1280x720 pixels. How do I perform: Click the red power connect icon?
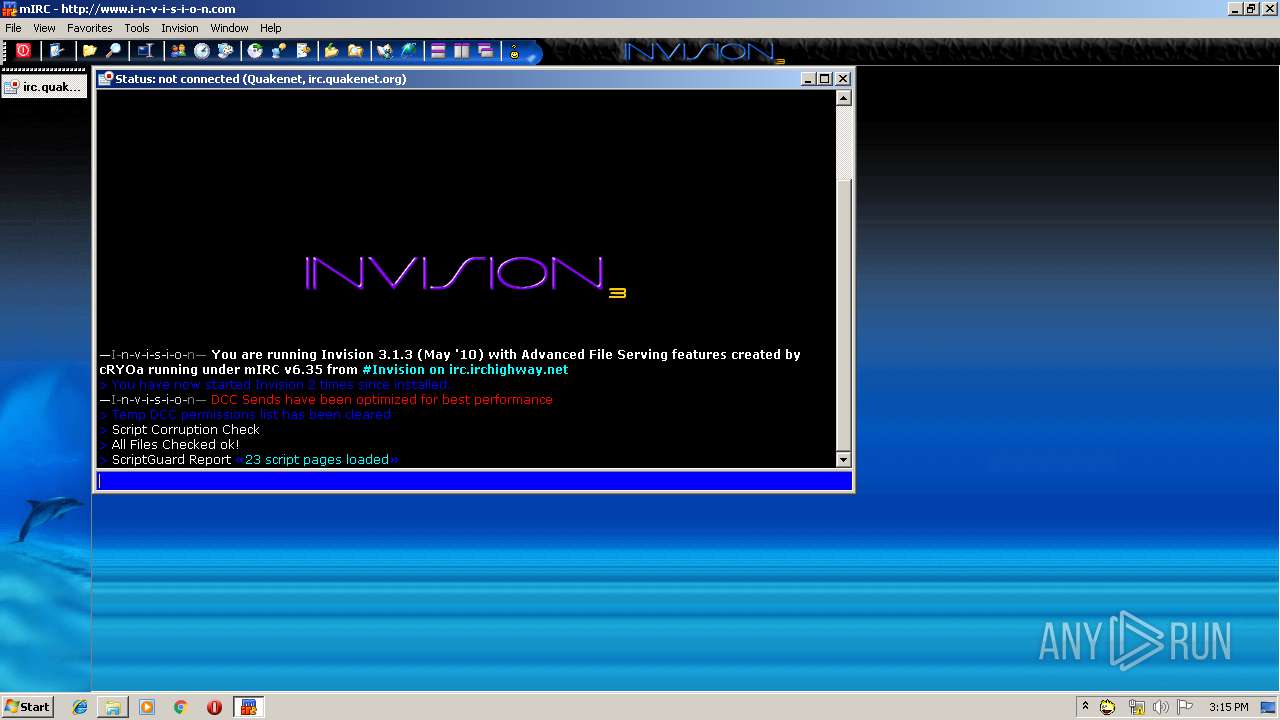(23, 51)
